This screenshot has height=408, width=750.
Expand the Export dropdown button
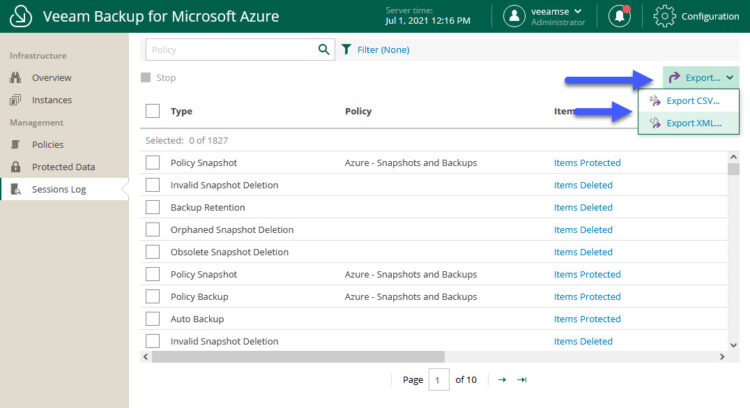[701, 77]
